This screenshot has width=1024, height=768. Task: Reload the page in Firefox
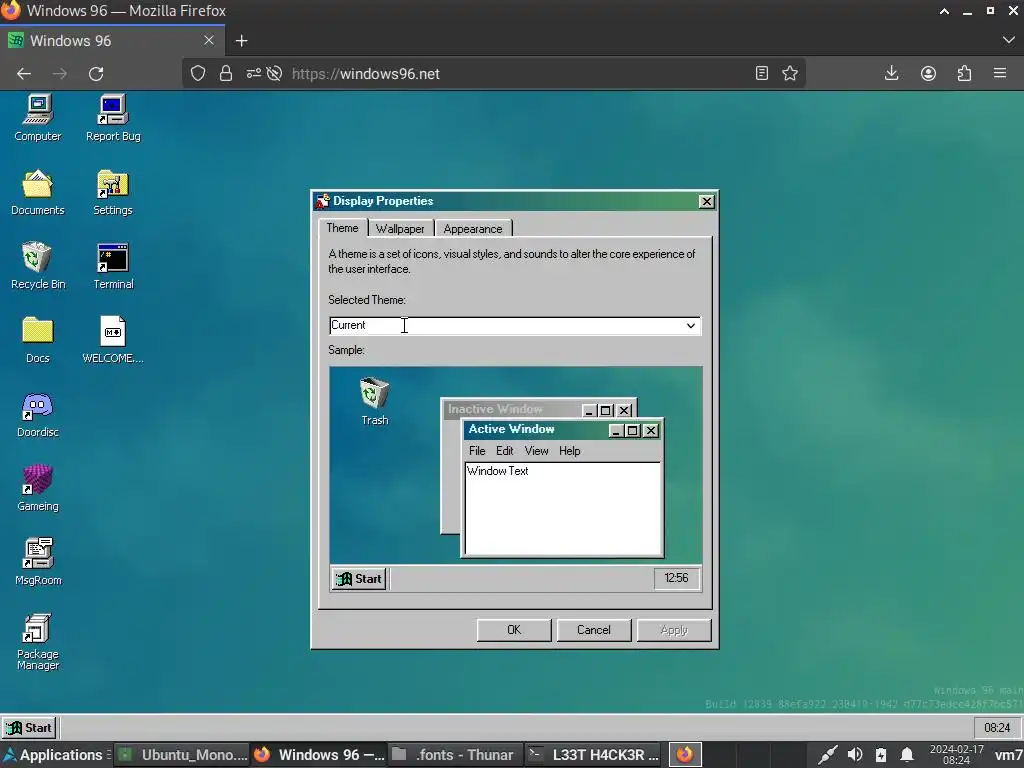point(96,74)
